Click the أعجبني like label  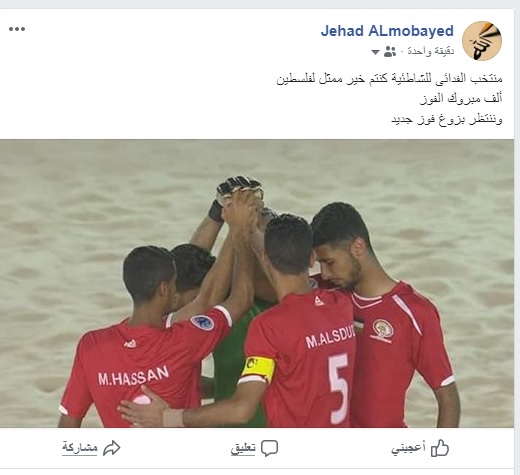pos(408,448)
